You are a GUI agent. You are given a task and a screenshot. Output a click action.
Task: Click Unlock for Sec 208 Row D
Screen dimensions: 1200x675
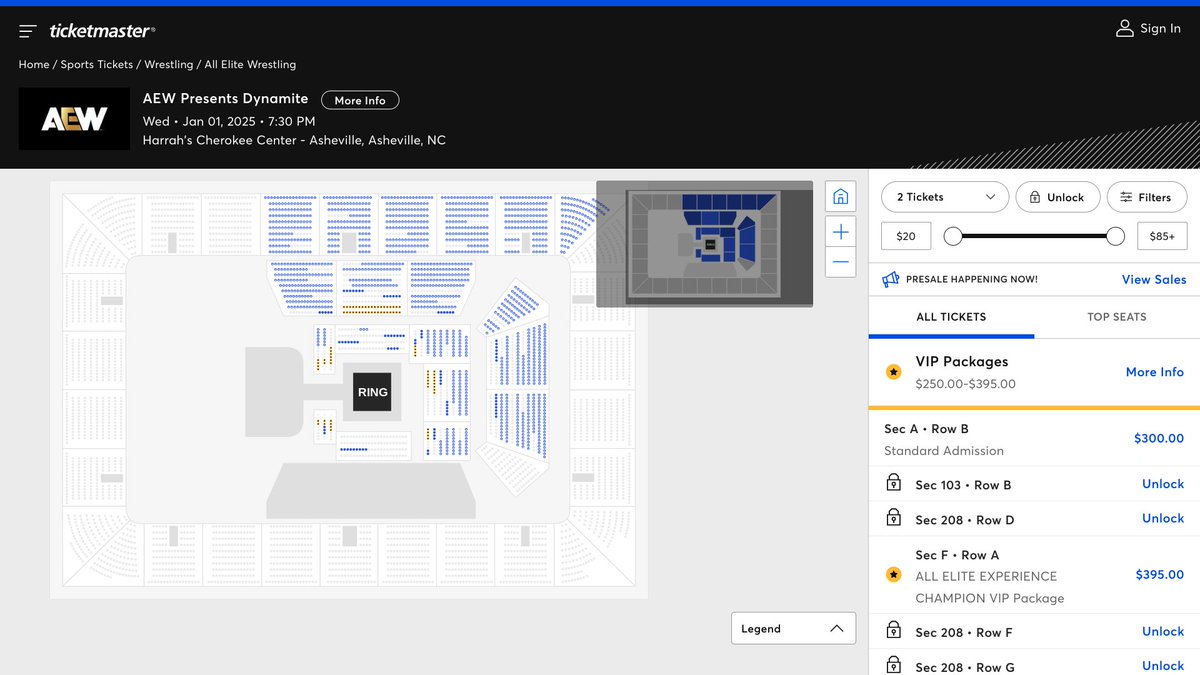tap(1163, 518)
